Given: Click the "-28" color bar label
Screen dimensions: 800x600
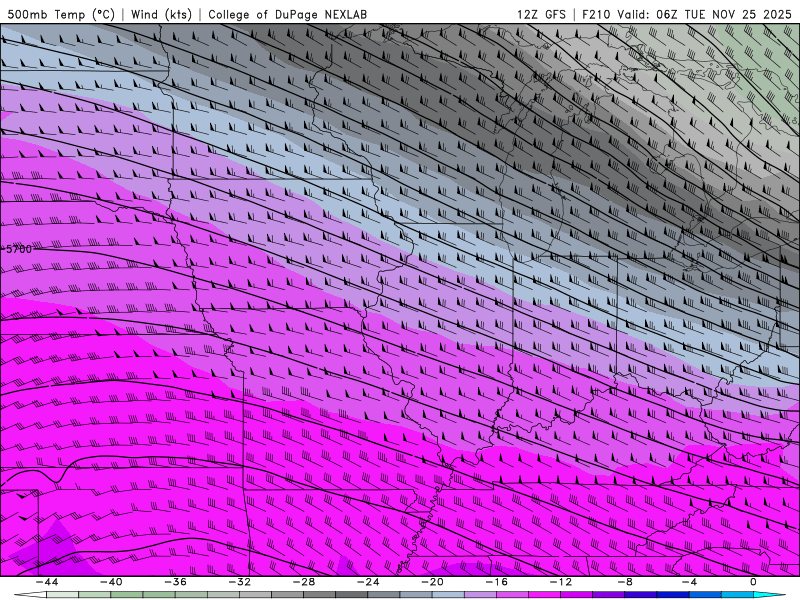Looking at the screenshot, I should click(304, 582).
